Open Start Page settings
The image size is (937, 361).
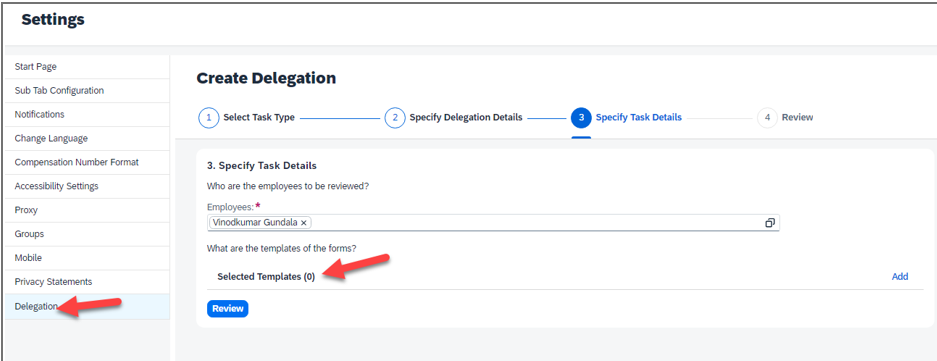pos(87,67)
